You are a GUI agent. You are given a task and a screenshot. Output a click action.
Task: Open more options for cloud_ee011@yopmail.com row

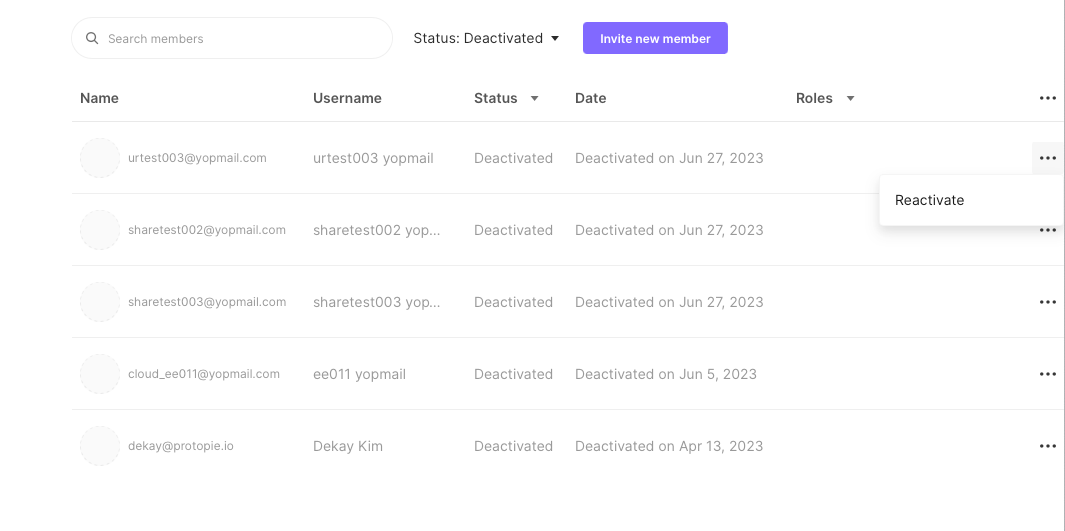click(1047, 374)
